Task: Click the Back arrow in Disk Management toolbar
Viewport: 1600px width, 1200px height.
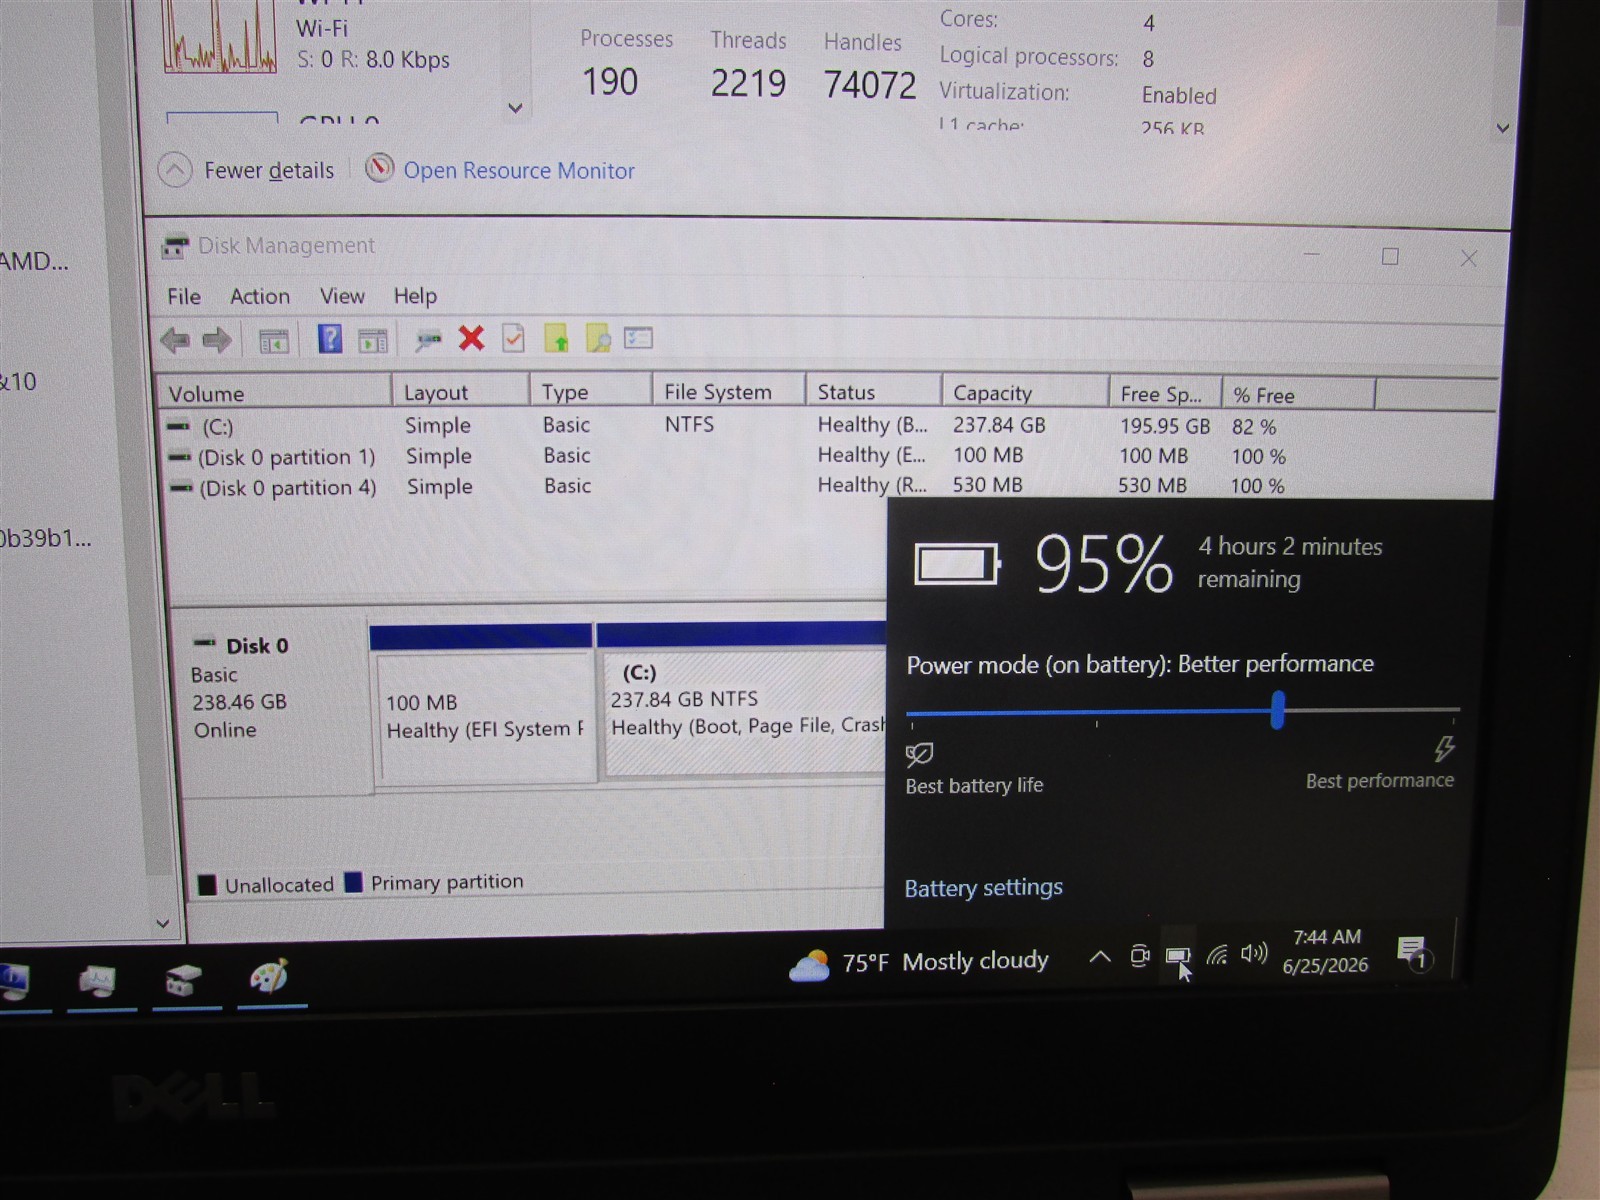Action: click(175, 341)
